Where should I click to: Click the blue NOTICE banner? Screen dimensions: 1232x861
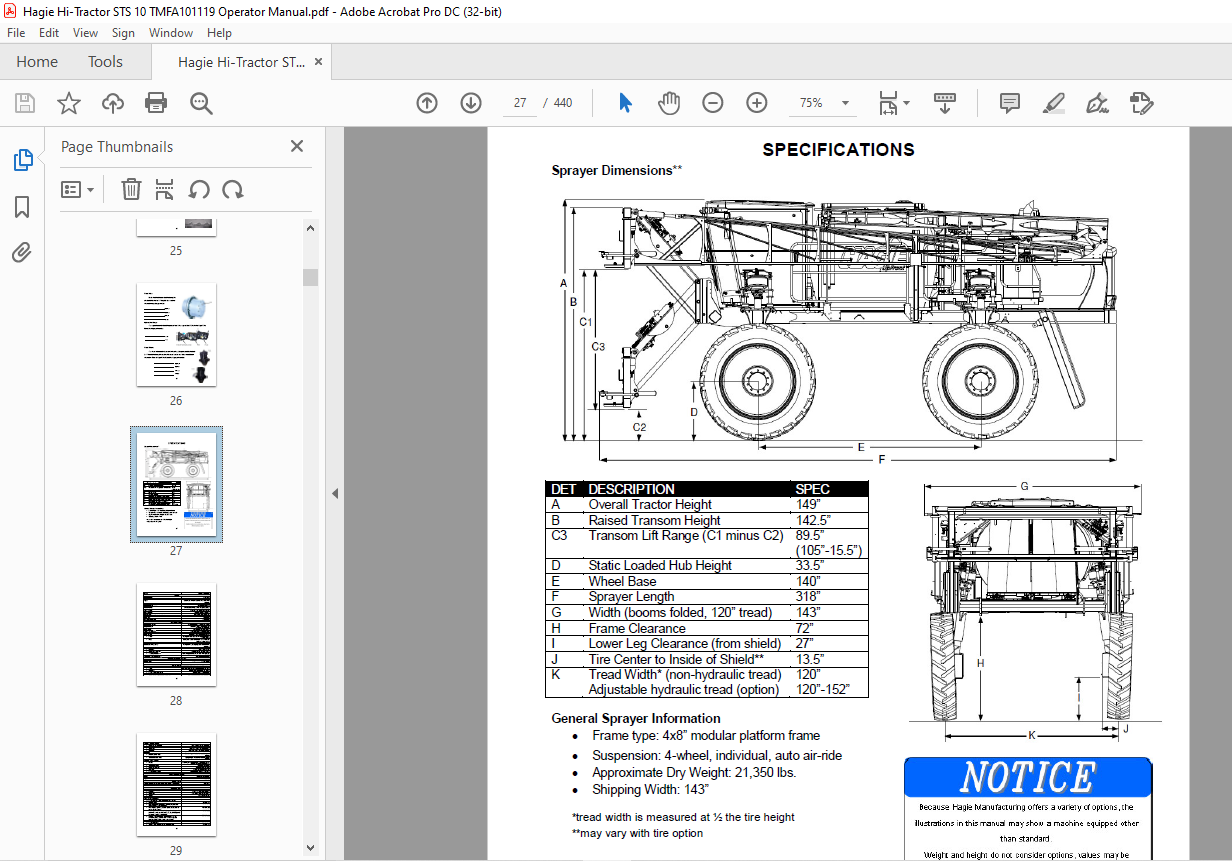click(1028, 777)
